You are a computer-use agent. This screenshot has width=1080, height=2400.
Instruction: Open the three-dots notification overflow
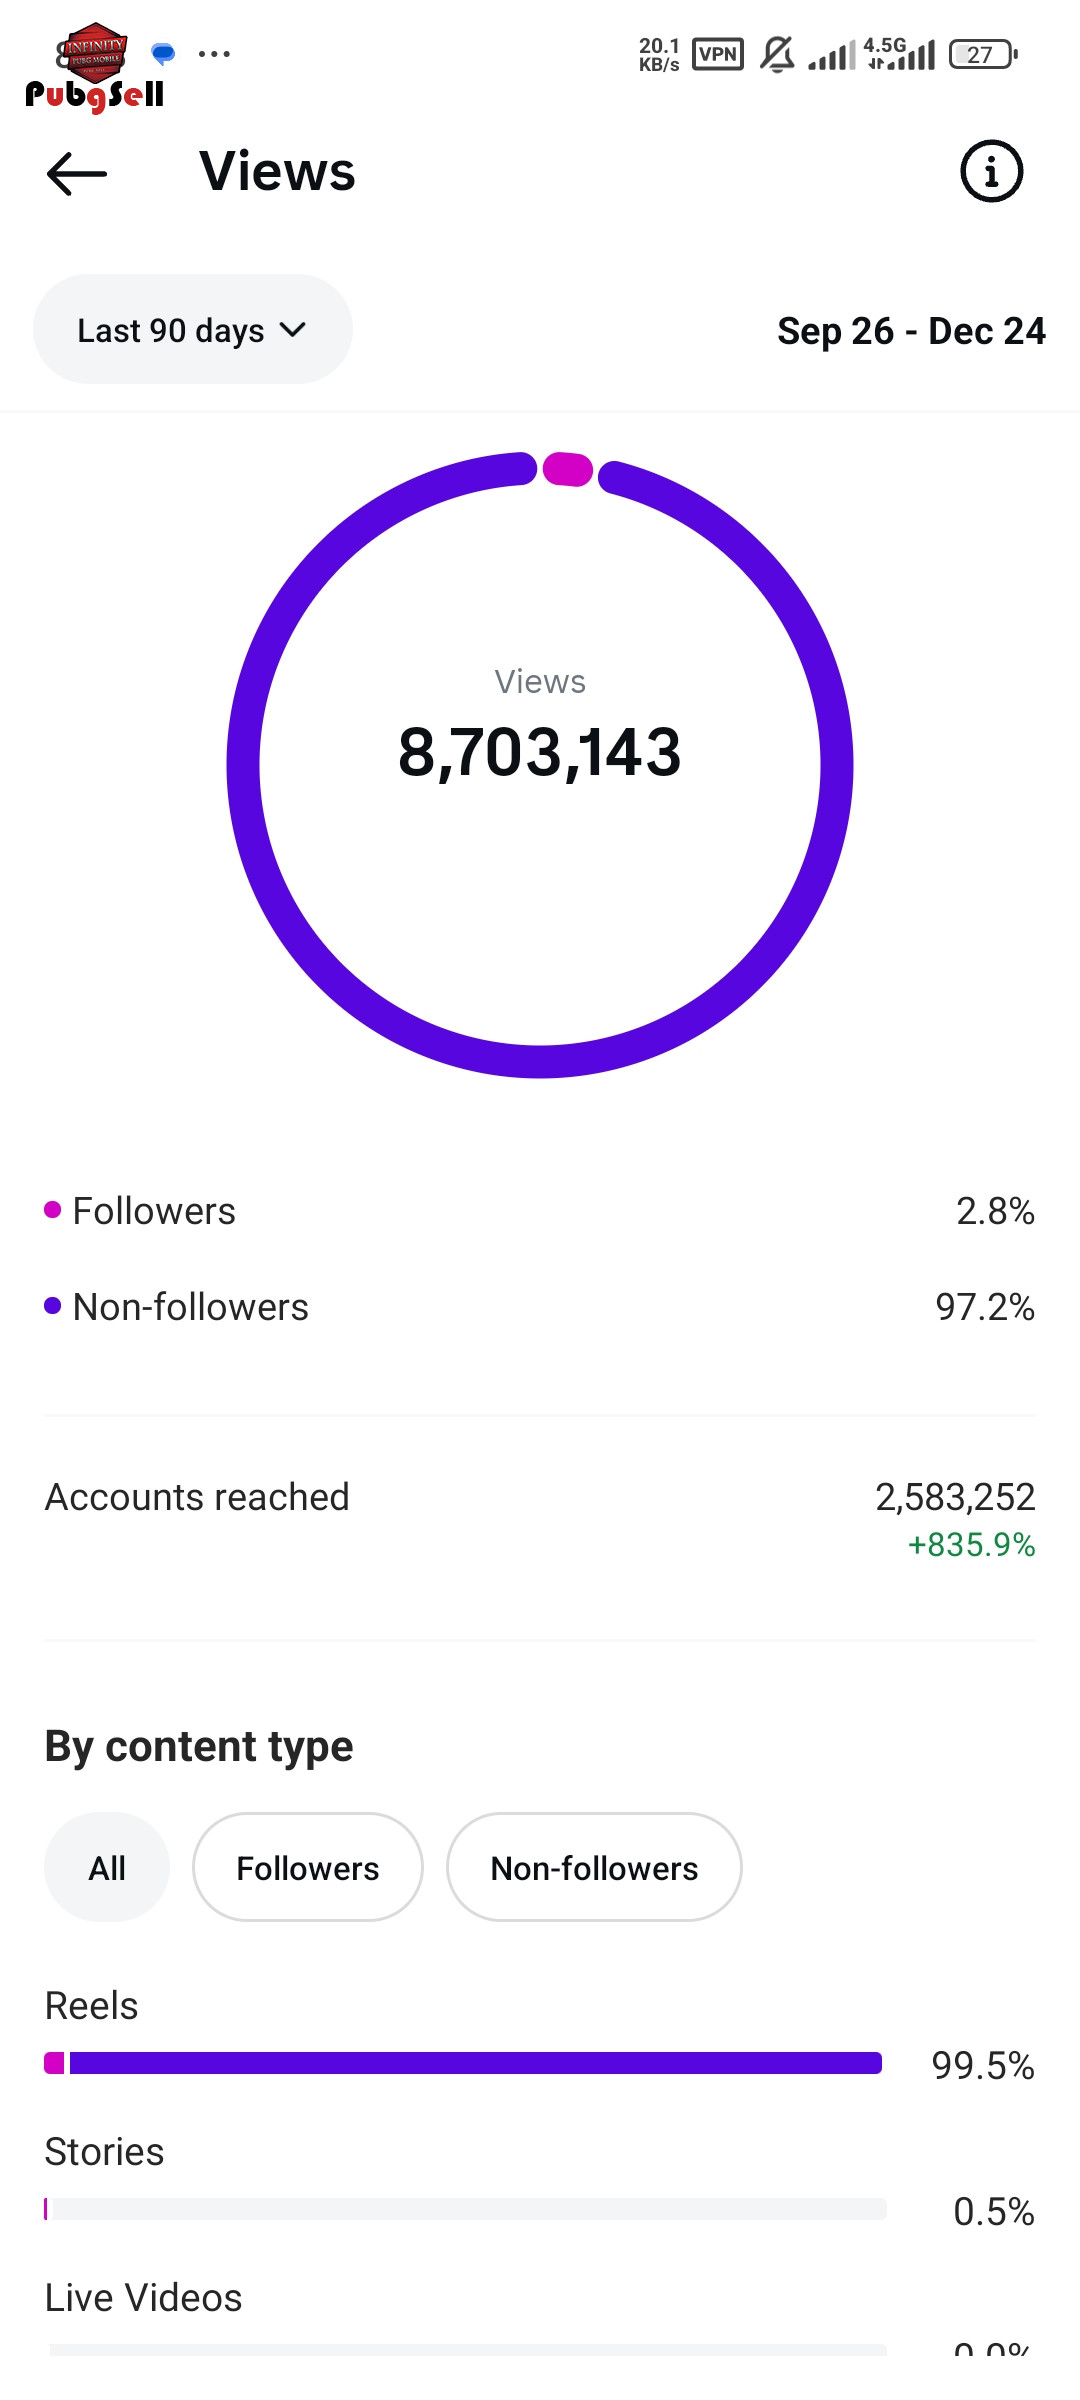(x=214, y=54)
